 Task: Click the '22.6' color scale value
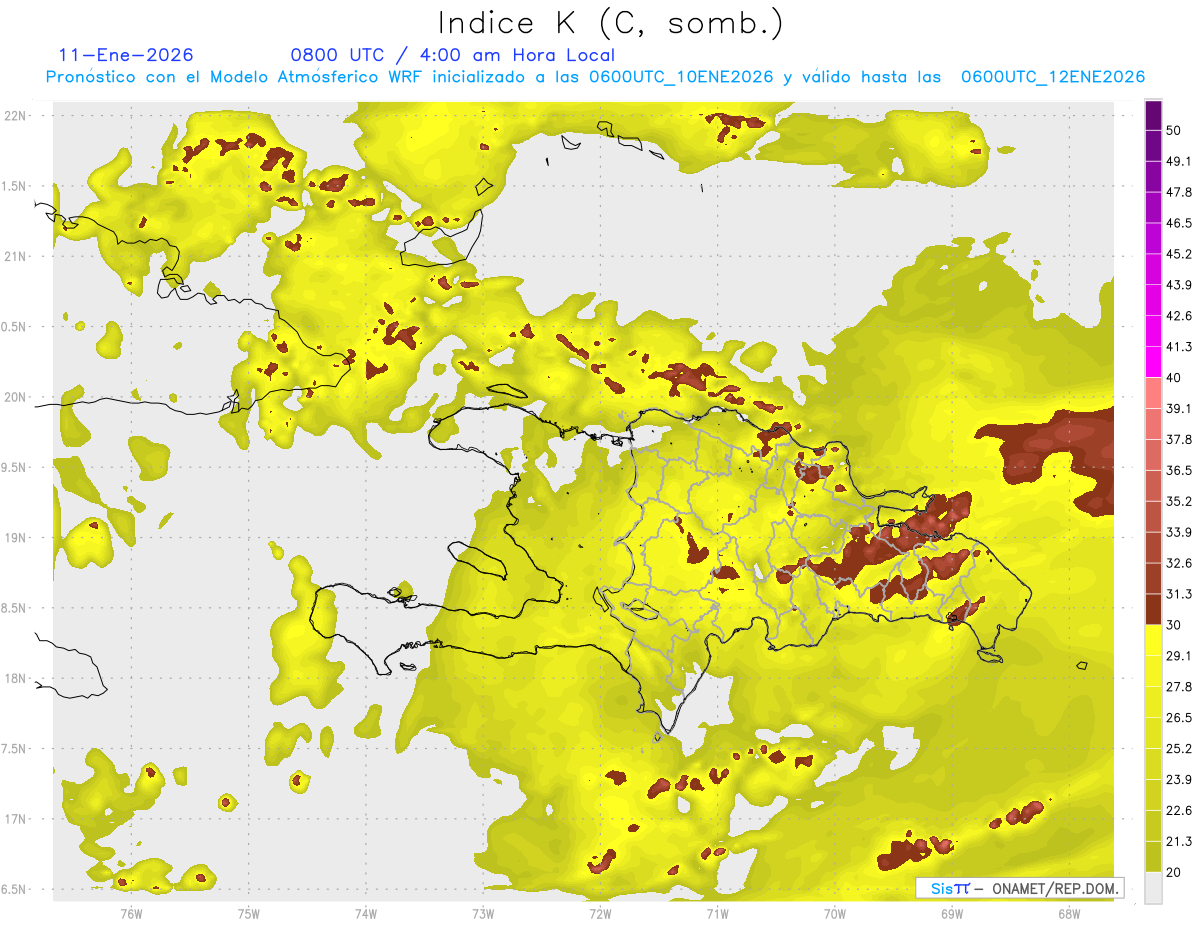[1179, 811]
